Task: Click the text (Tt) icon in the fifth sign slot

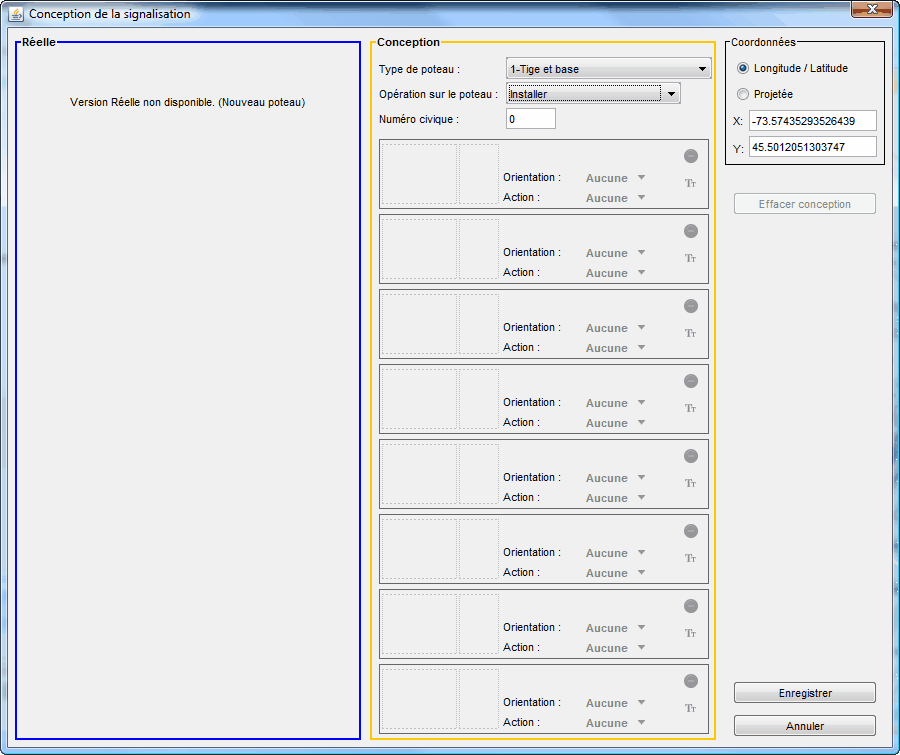Action: coord(690,483)
